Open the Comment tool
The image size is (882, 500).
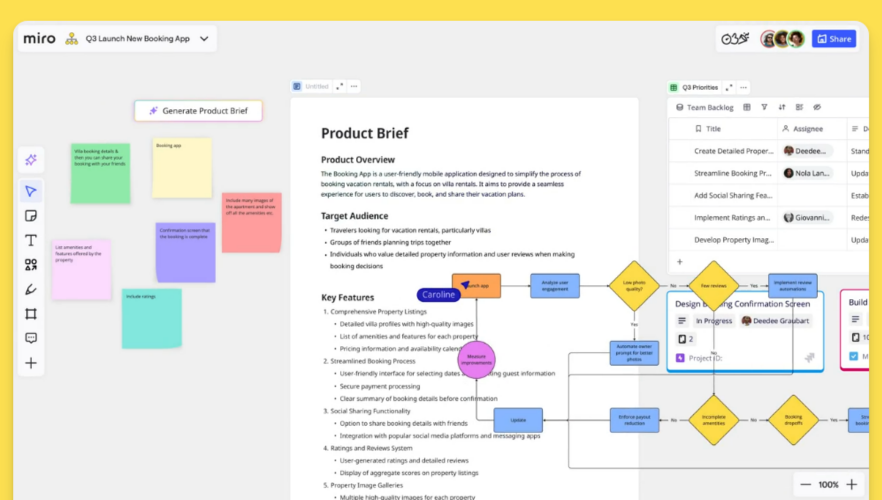point(31,338)
